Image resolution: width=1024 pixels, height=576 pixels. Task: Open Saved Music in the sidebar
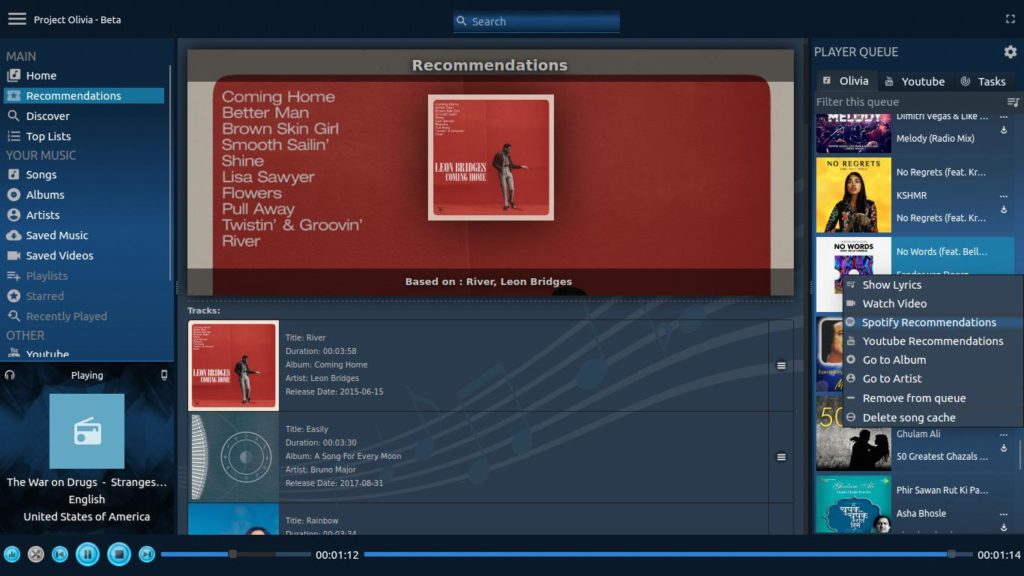tap(84, 235)
